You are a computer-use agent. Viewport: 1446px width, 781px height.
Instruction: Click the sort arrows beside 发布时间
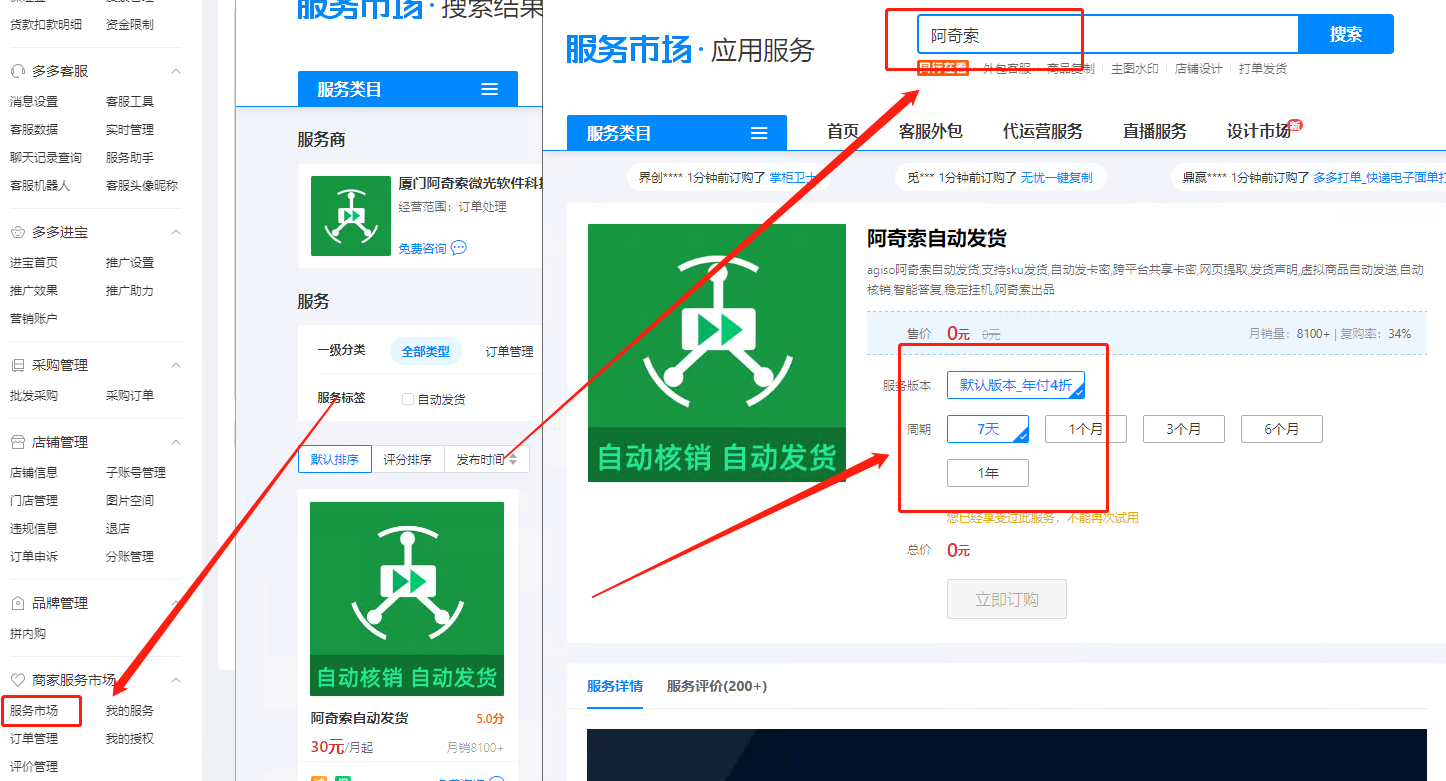click(513, 460)
